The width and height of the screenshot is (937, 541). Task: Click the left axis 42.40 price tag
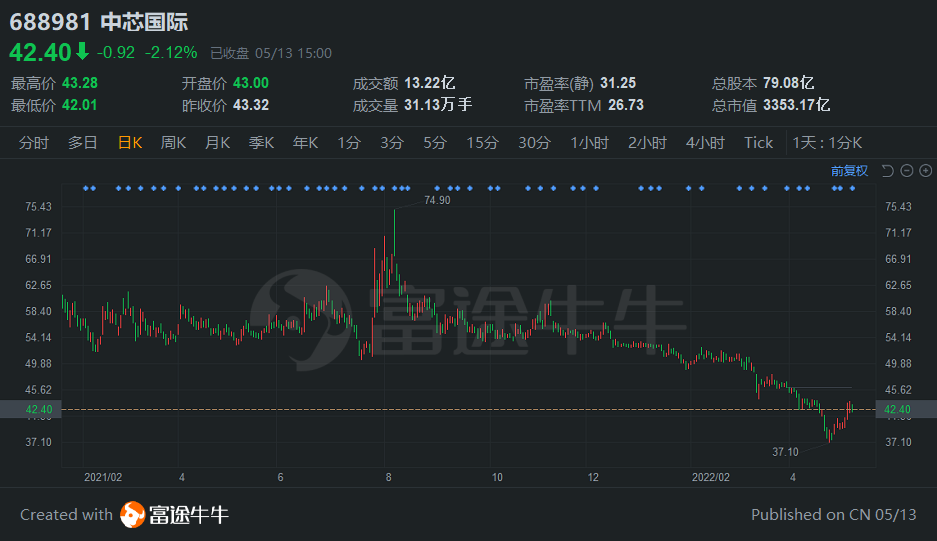[x=30, y=409]
